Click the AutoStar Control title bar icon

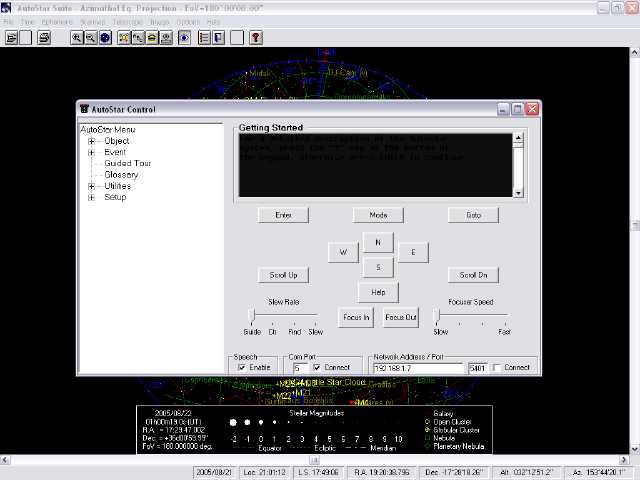tap(84, 109)
